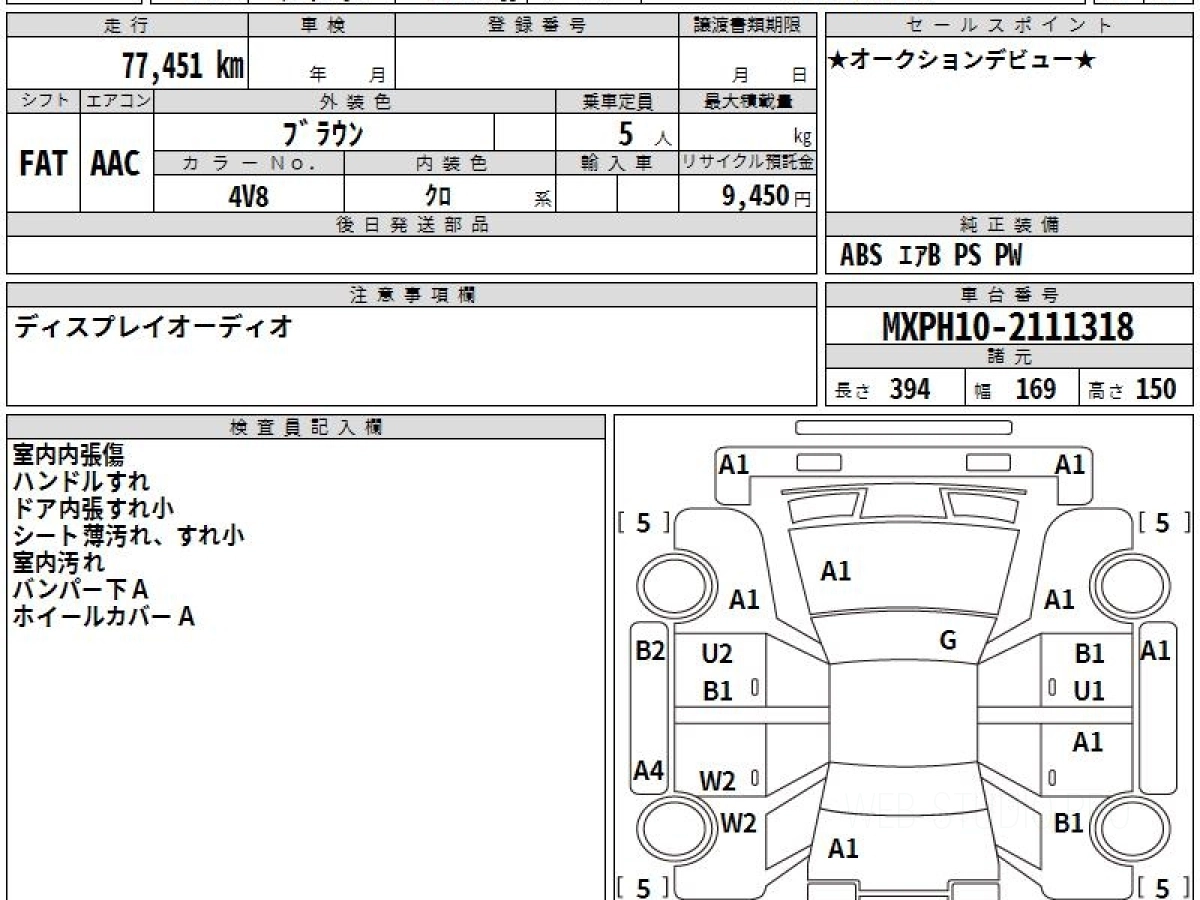The width and height of the screenshot is (1200, 900).
Task: Click the 注意事項欄 heading
Action: point(411,295)
